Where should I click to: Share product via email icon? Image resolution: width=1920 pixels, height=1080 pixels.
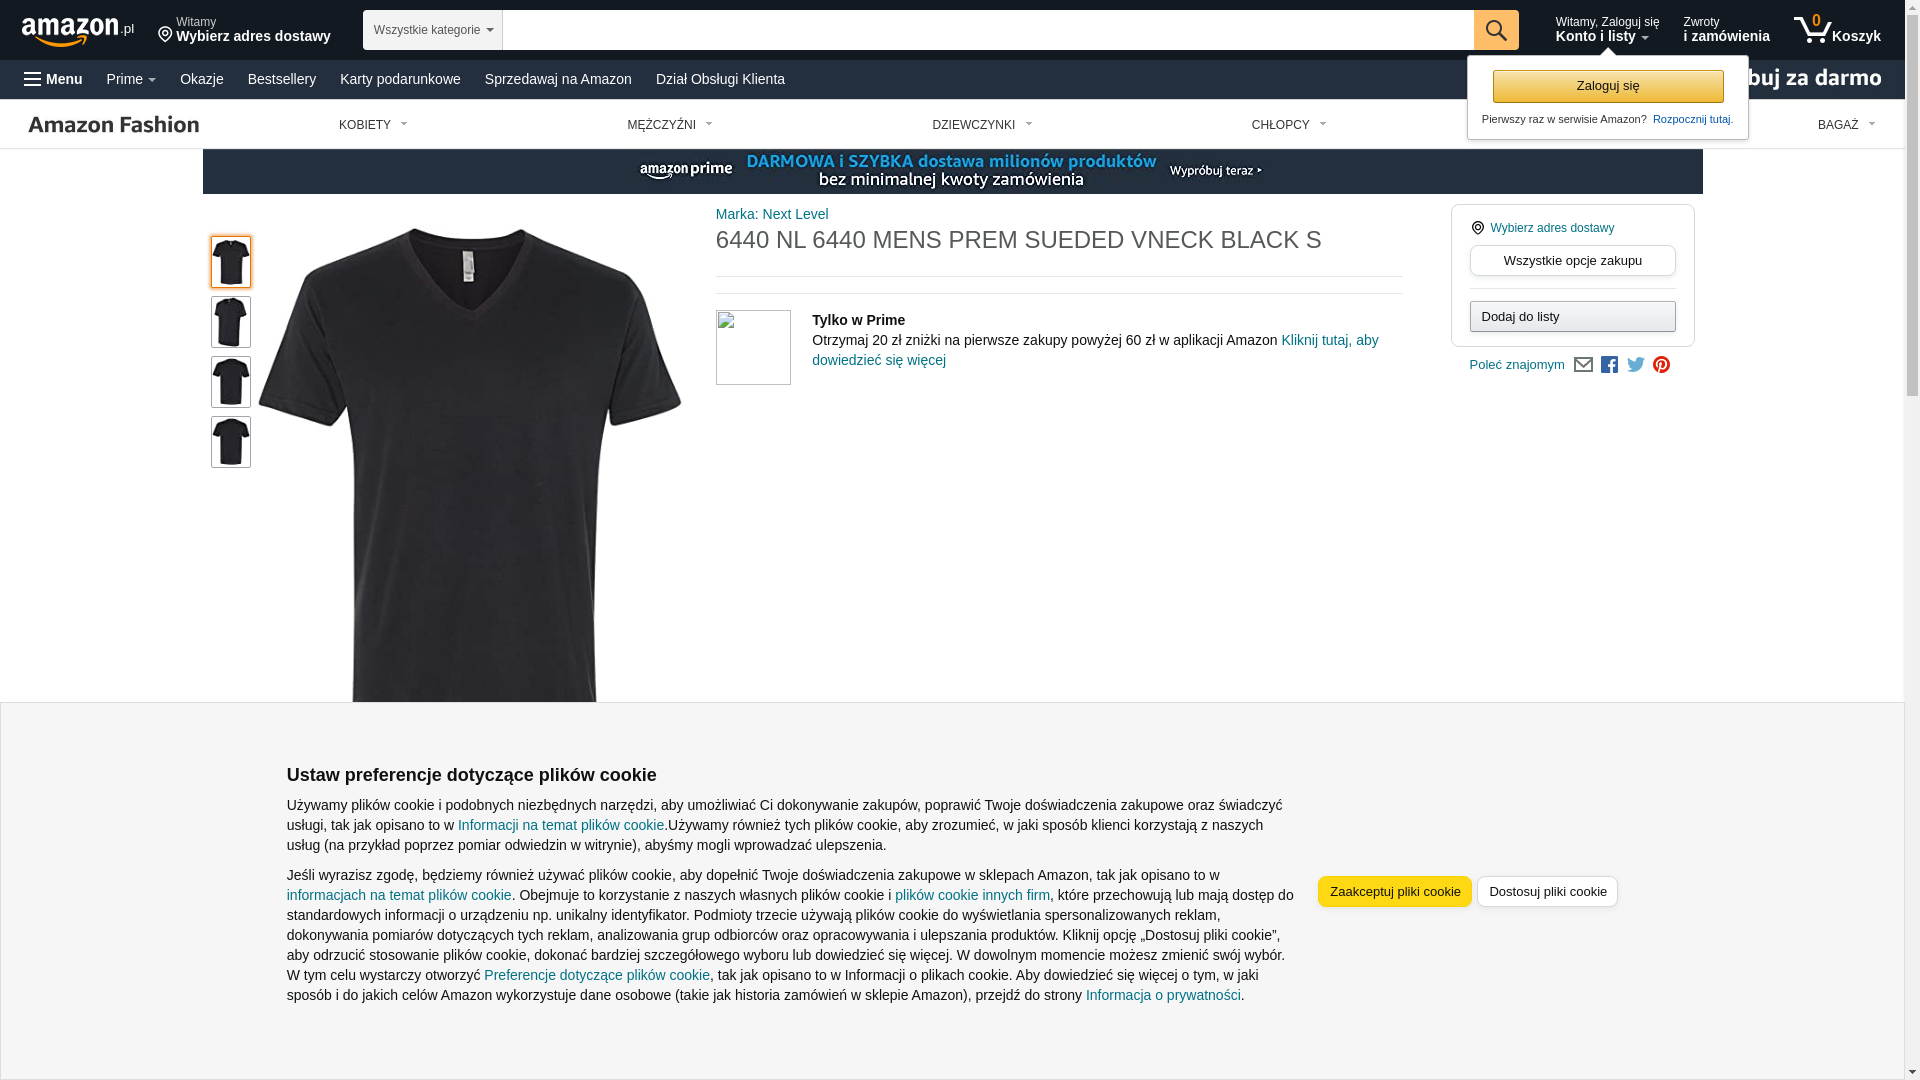point(1583,365)
